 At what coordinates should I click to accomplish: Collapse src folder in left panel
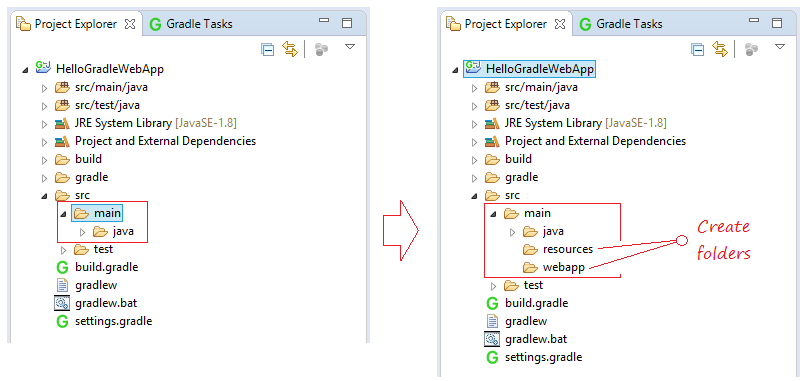click(x=45, y=196)
